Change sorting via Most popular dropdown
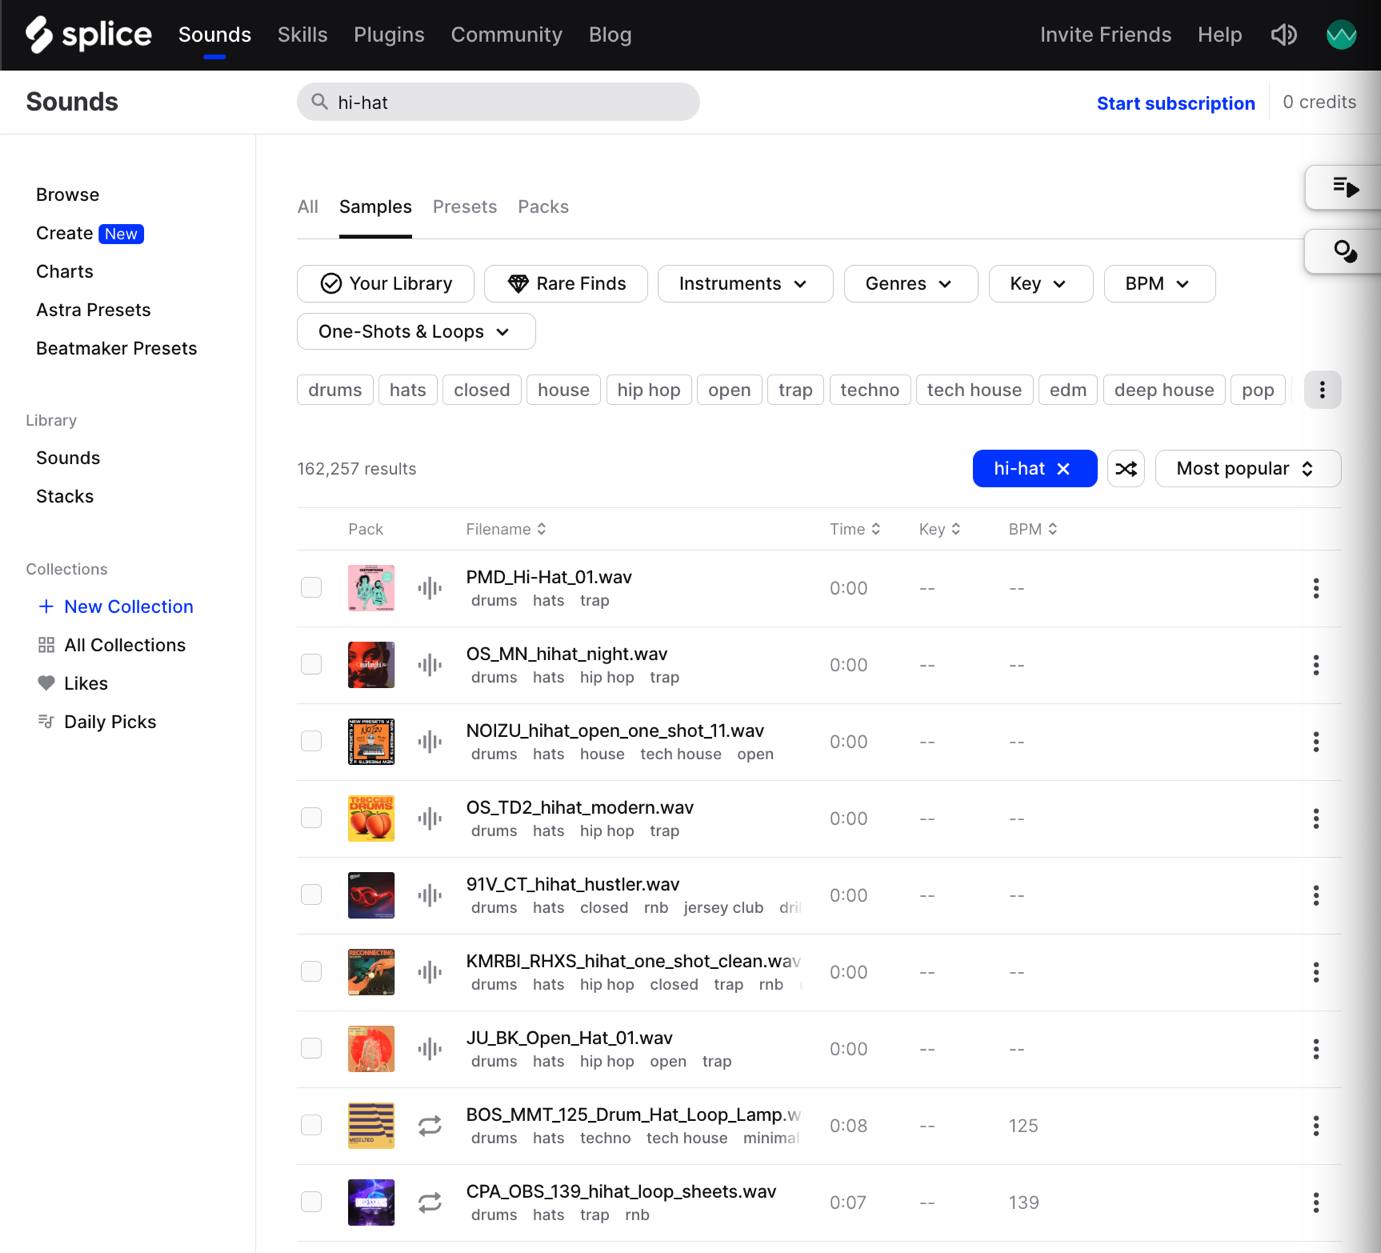The height and width of the screenshot is (1253, 1381). (1247, 468)
